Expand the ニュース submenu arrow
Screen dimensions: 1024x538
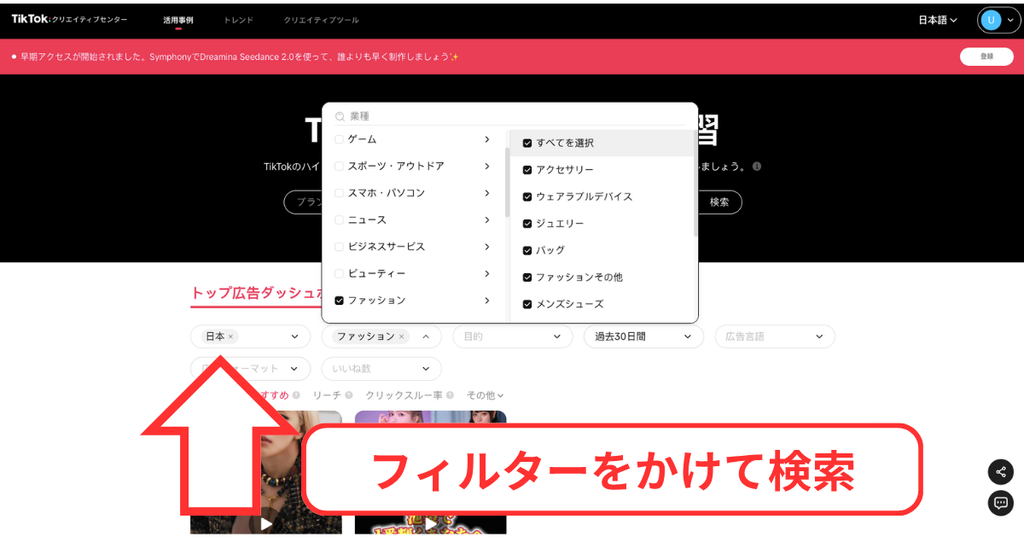pos(487,219)
